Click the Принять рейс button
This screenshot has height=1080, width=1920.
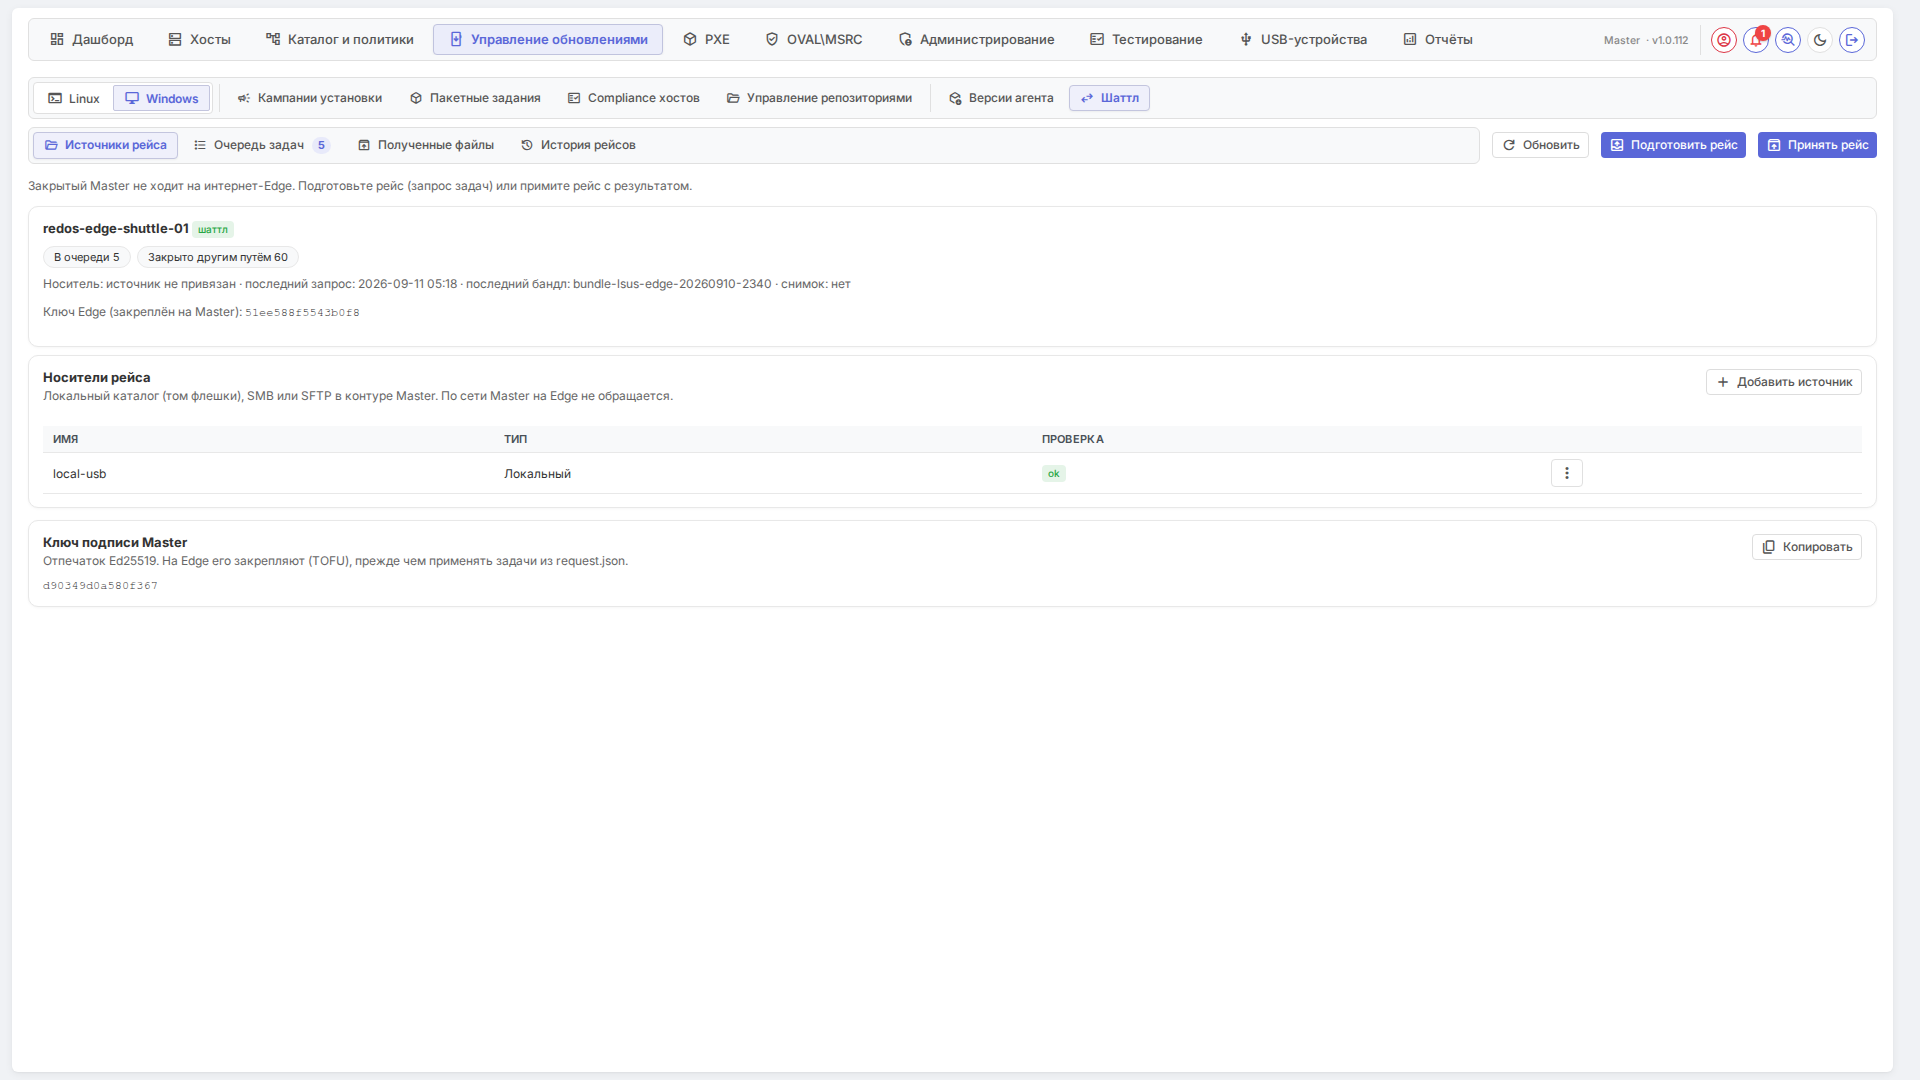point(1817,145)
